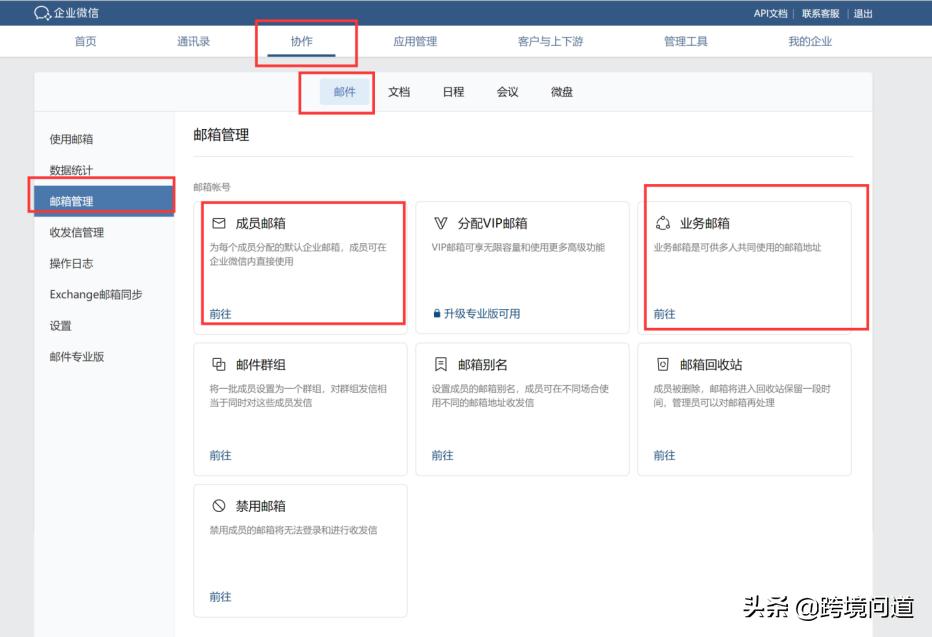The height and width of the screenshot is (637, 932).
Task: Click 退出 to log out
Action: (x=862, y=13)
